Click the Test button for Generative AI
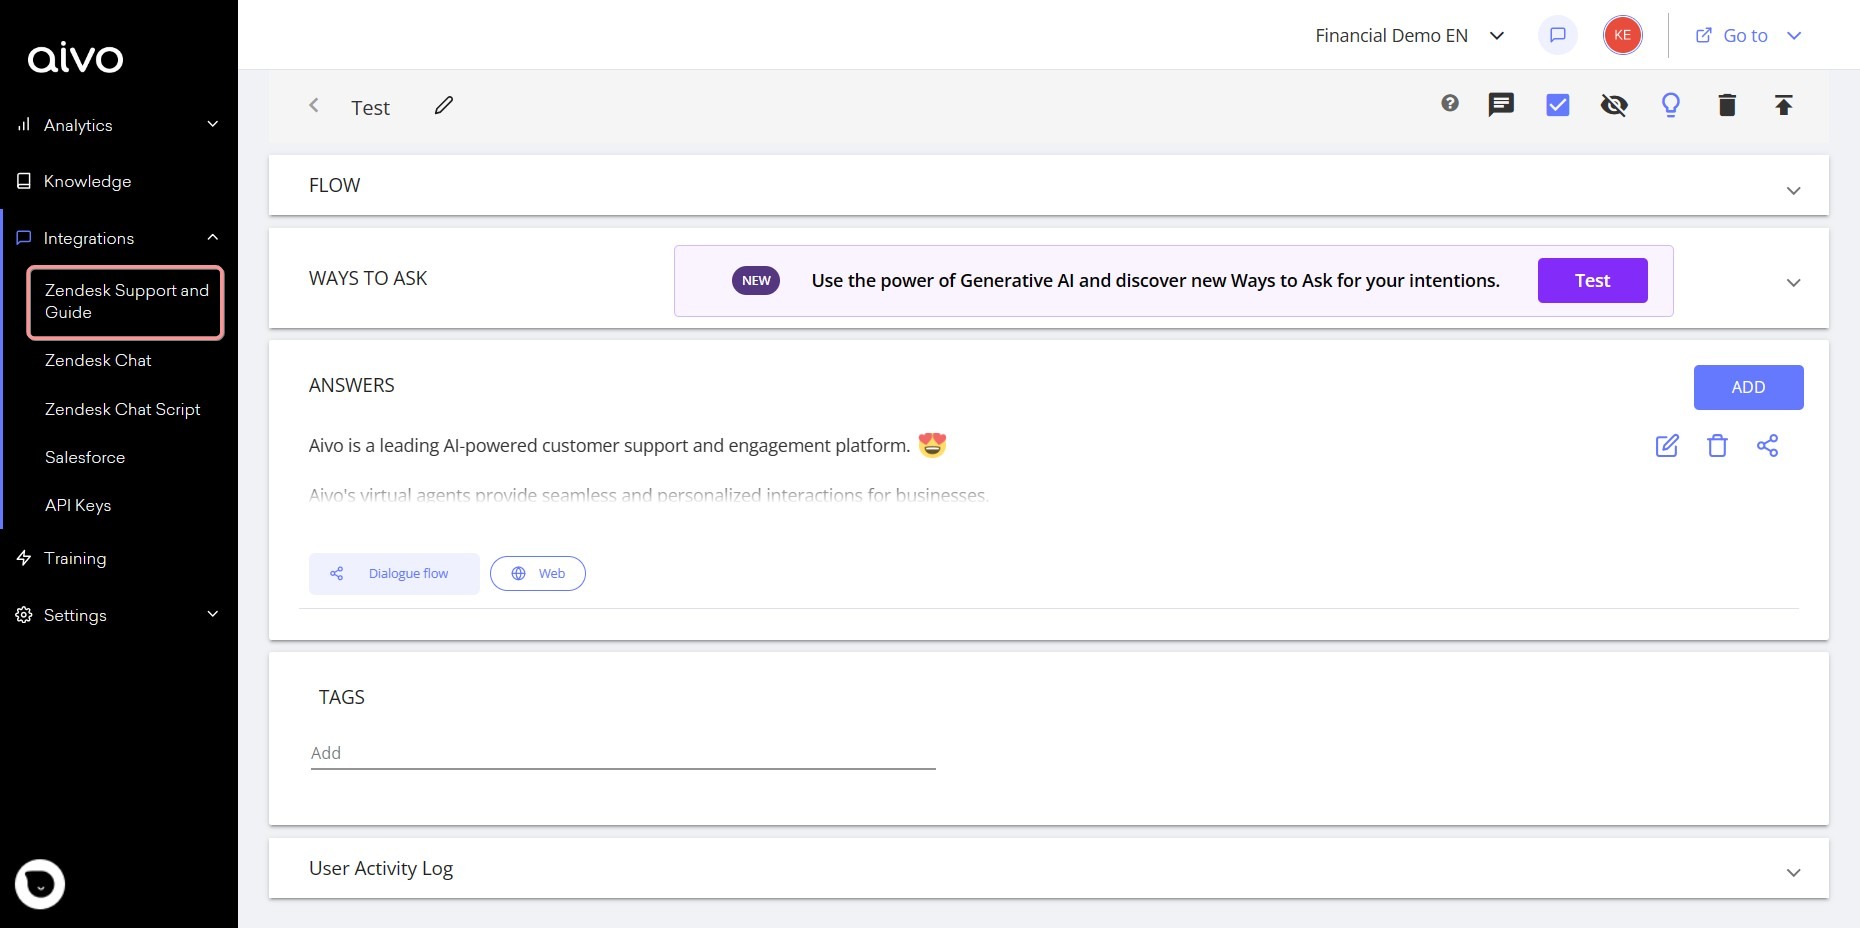 tap(1592, 280)
